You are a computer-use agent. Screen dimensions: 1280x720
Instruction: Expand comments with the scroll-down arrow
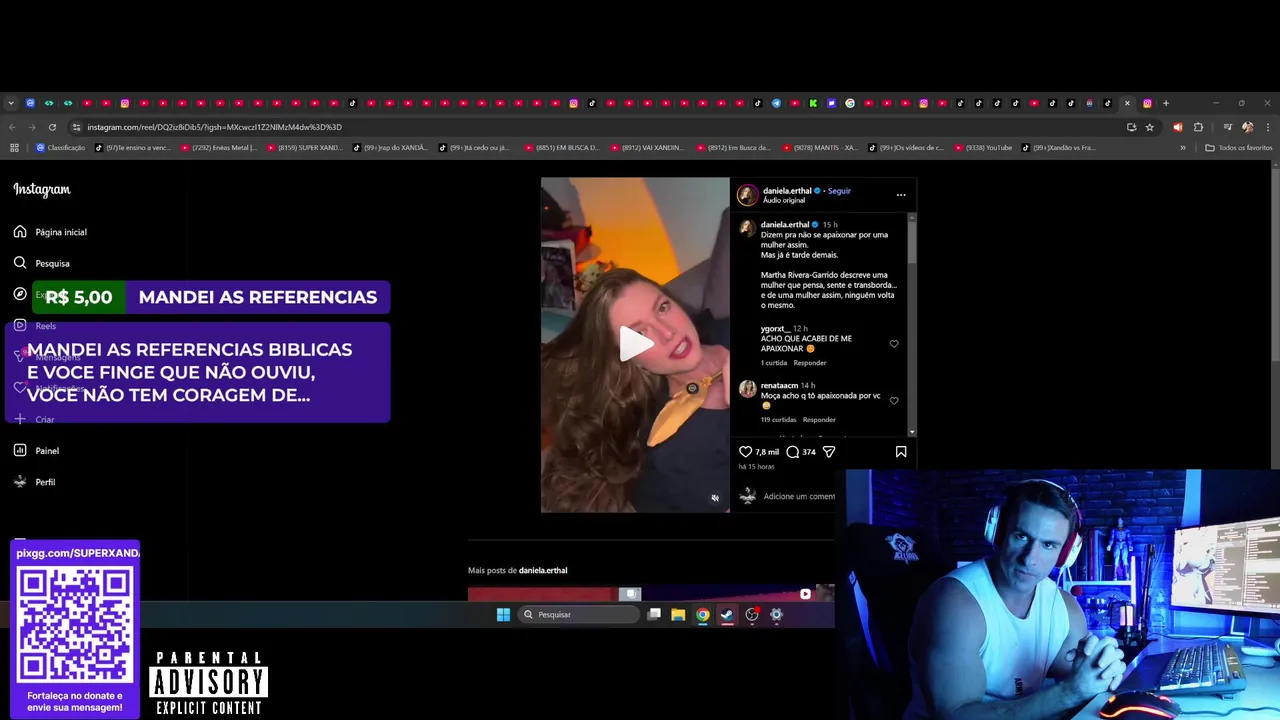911,432
